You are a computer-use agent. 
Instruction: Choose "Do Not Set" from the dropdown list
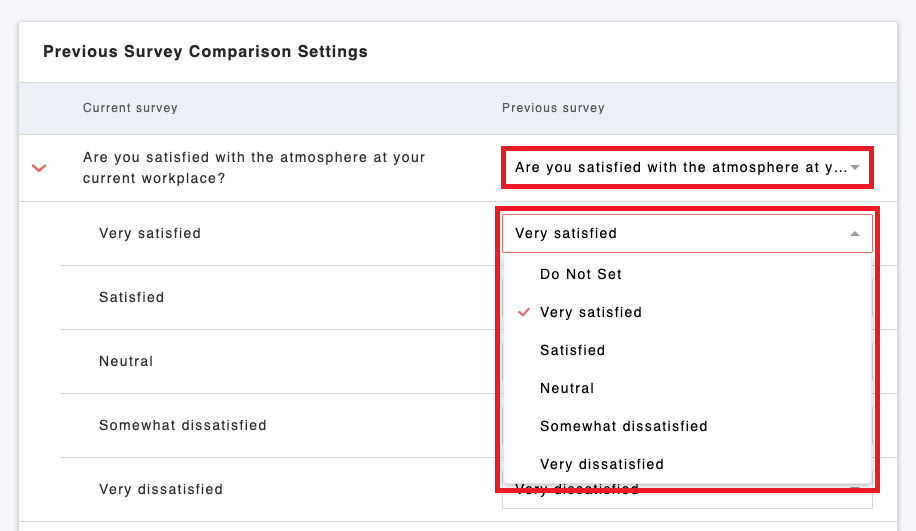[x=581, y=274]
